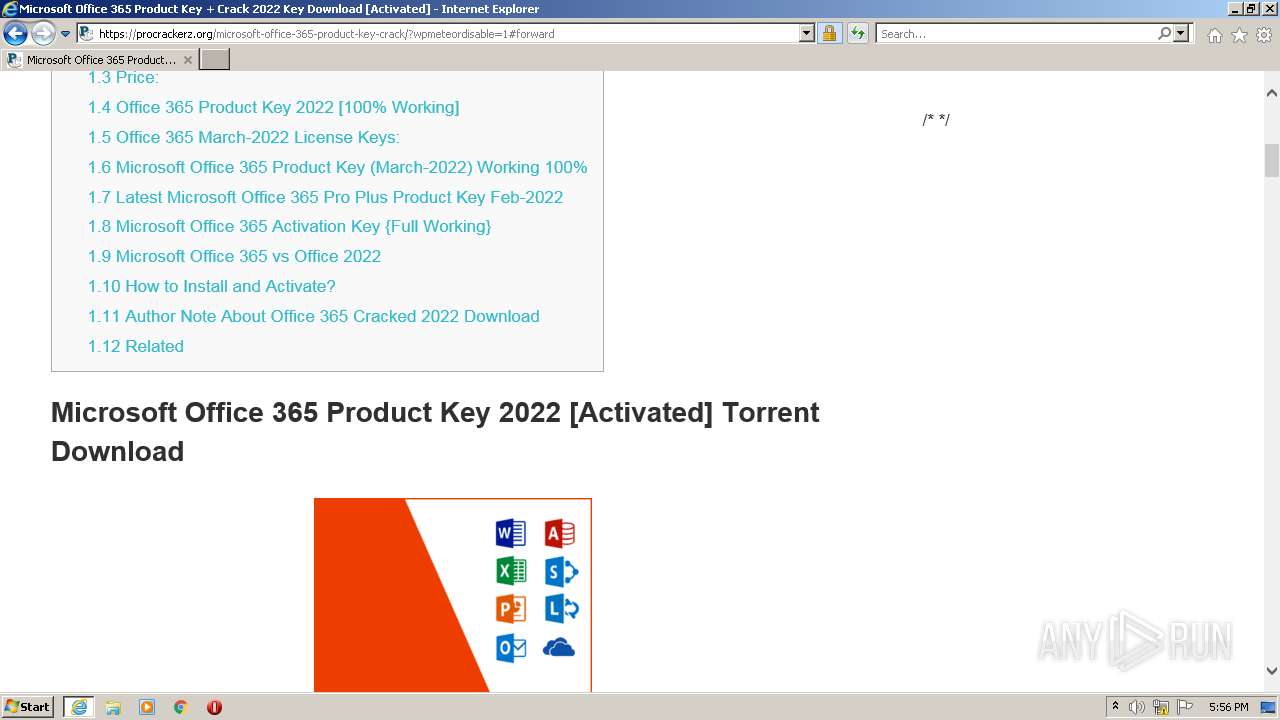
Task: Click the address bar URL field
Action: pyautogui.click(x=447, y=33)
